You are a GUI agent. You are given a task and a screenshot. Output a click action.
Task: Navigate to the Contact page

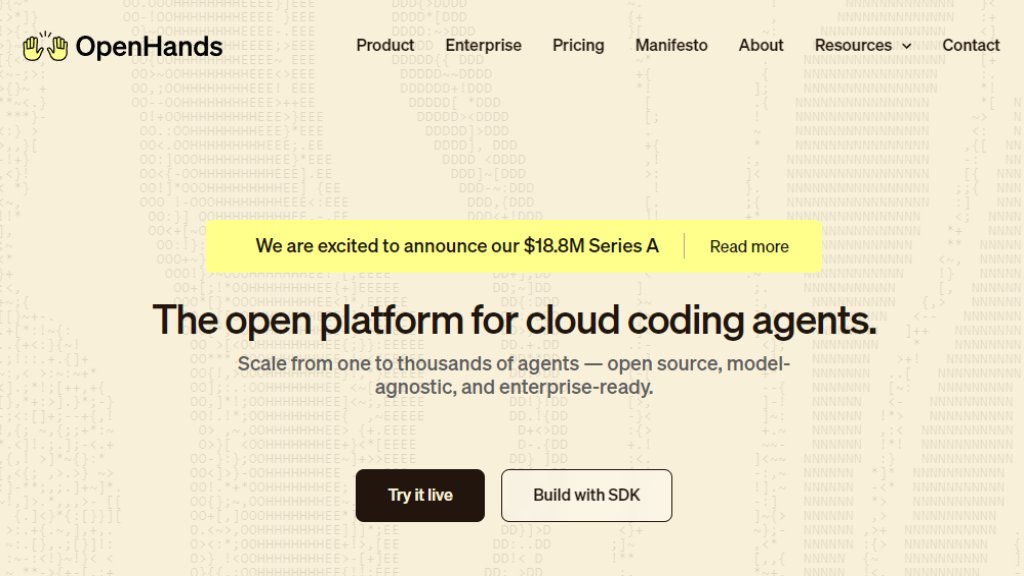tap(970, 45)
